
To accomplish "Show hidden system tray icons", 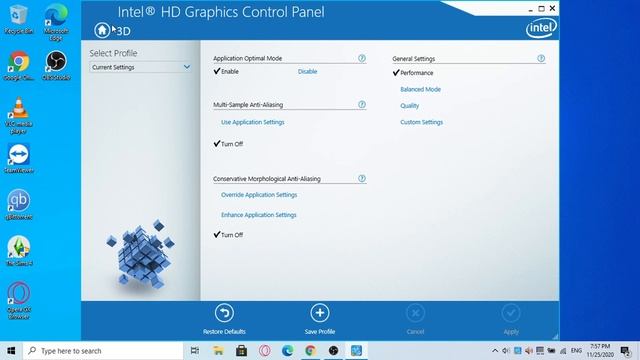I will (x=495, y=351).
